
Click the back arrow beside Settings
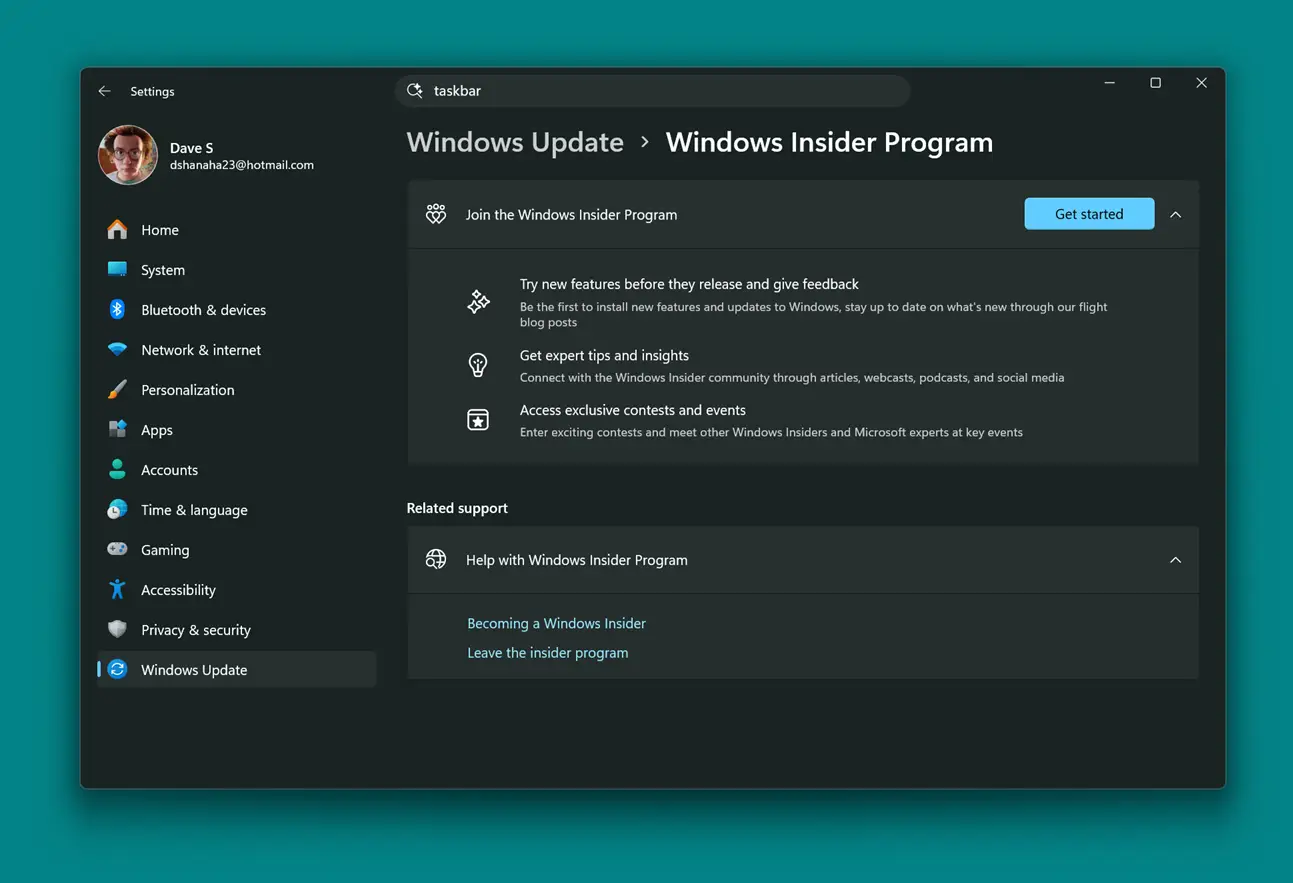pos(104,91)
